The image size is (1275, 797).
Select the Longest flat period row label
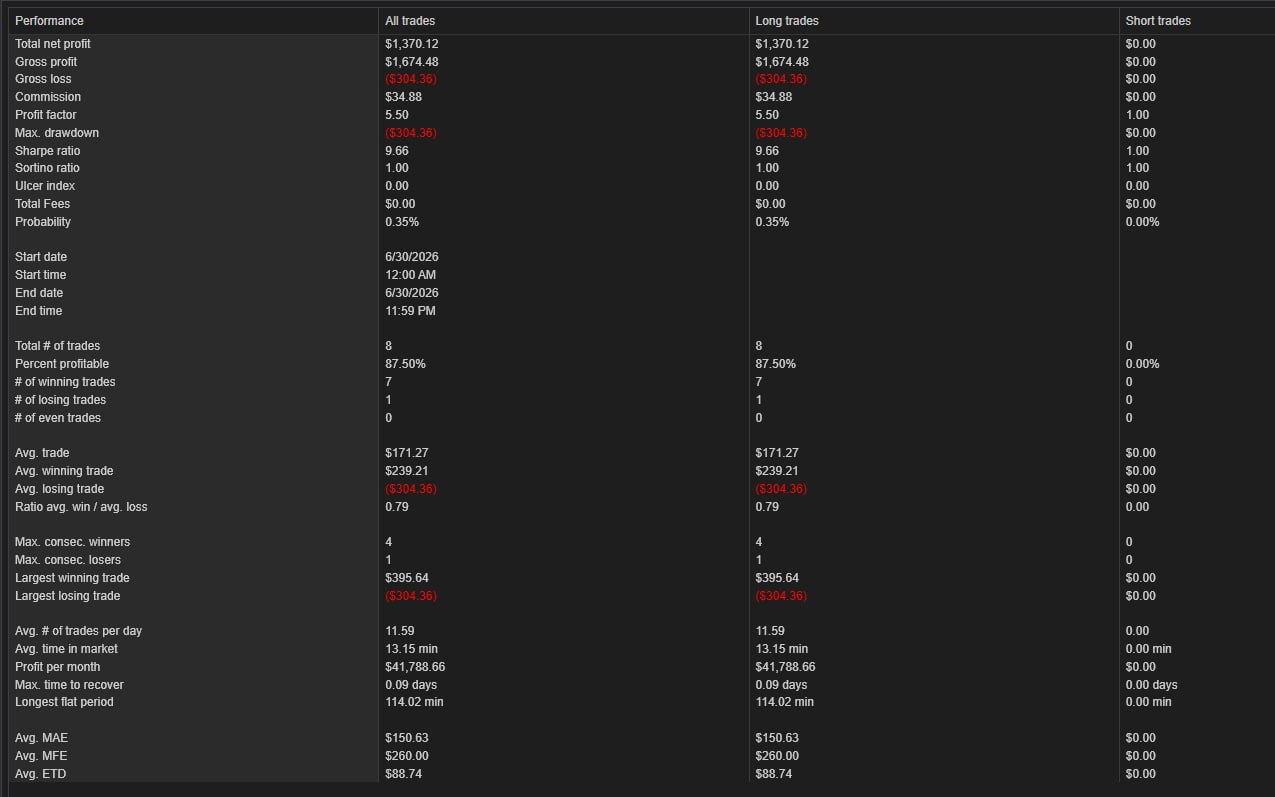(64, 702)
